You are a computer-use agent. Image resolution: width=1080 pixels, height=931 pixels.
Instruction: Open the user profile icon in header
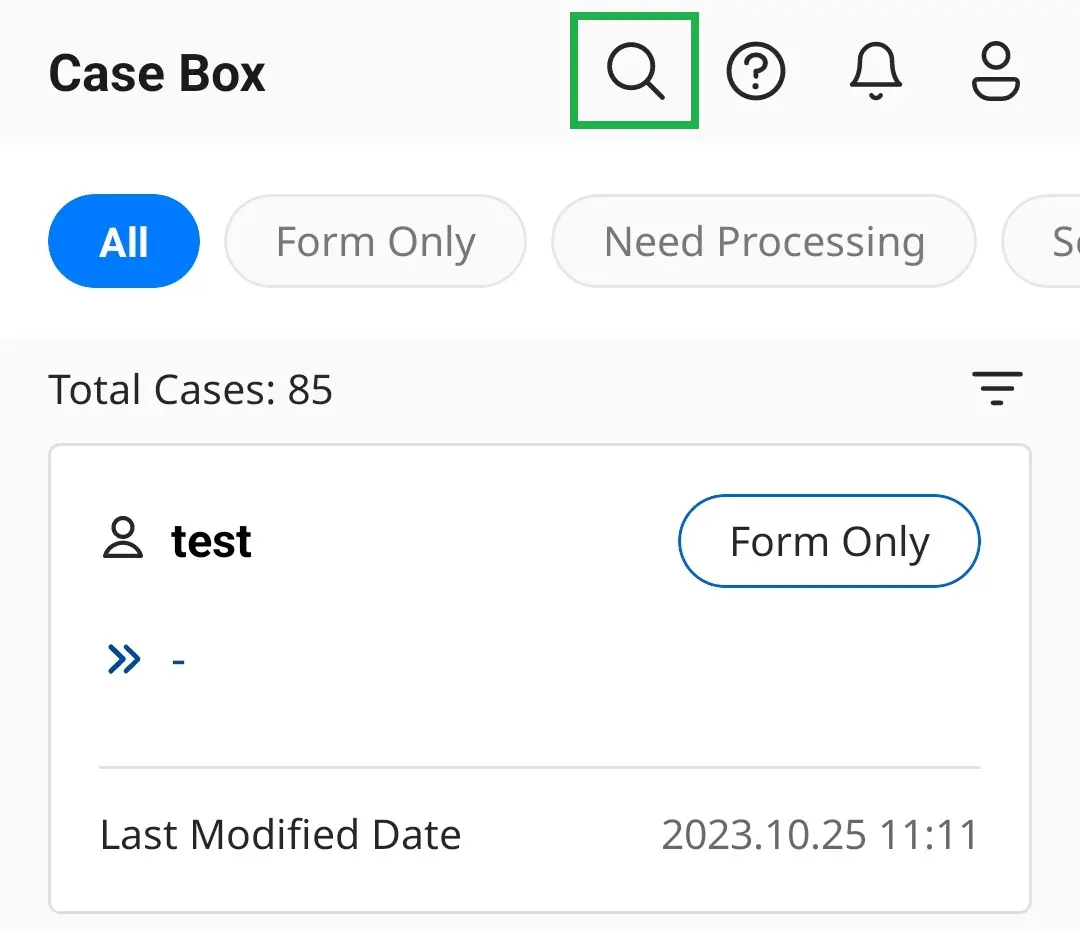(x=995, y=71)
